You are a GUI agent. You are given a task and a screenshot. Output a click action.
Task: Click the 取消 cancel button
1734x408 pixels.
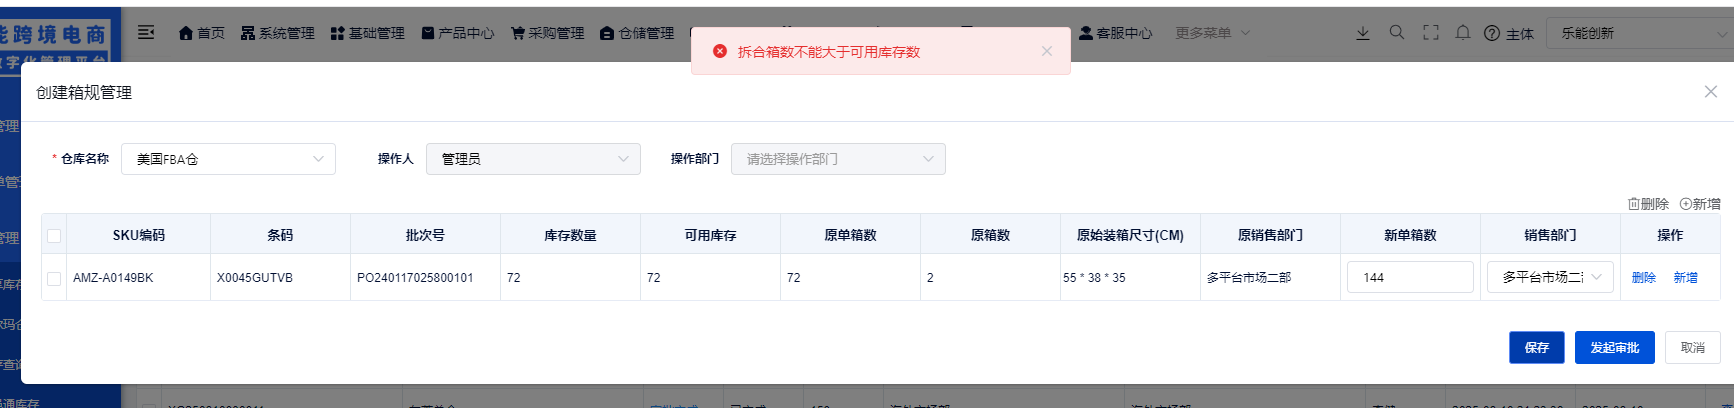click(1693, 347)
